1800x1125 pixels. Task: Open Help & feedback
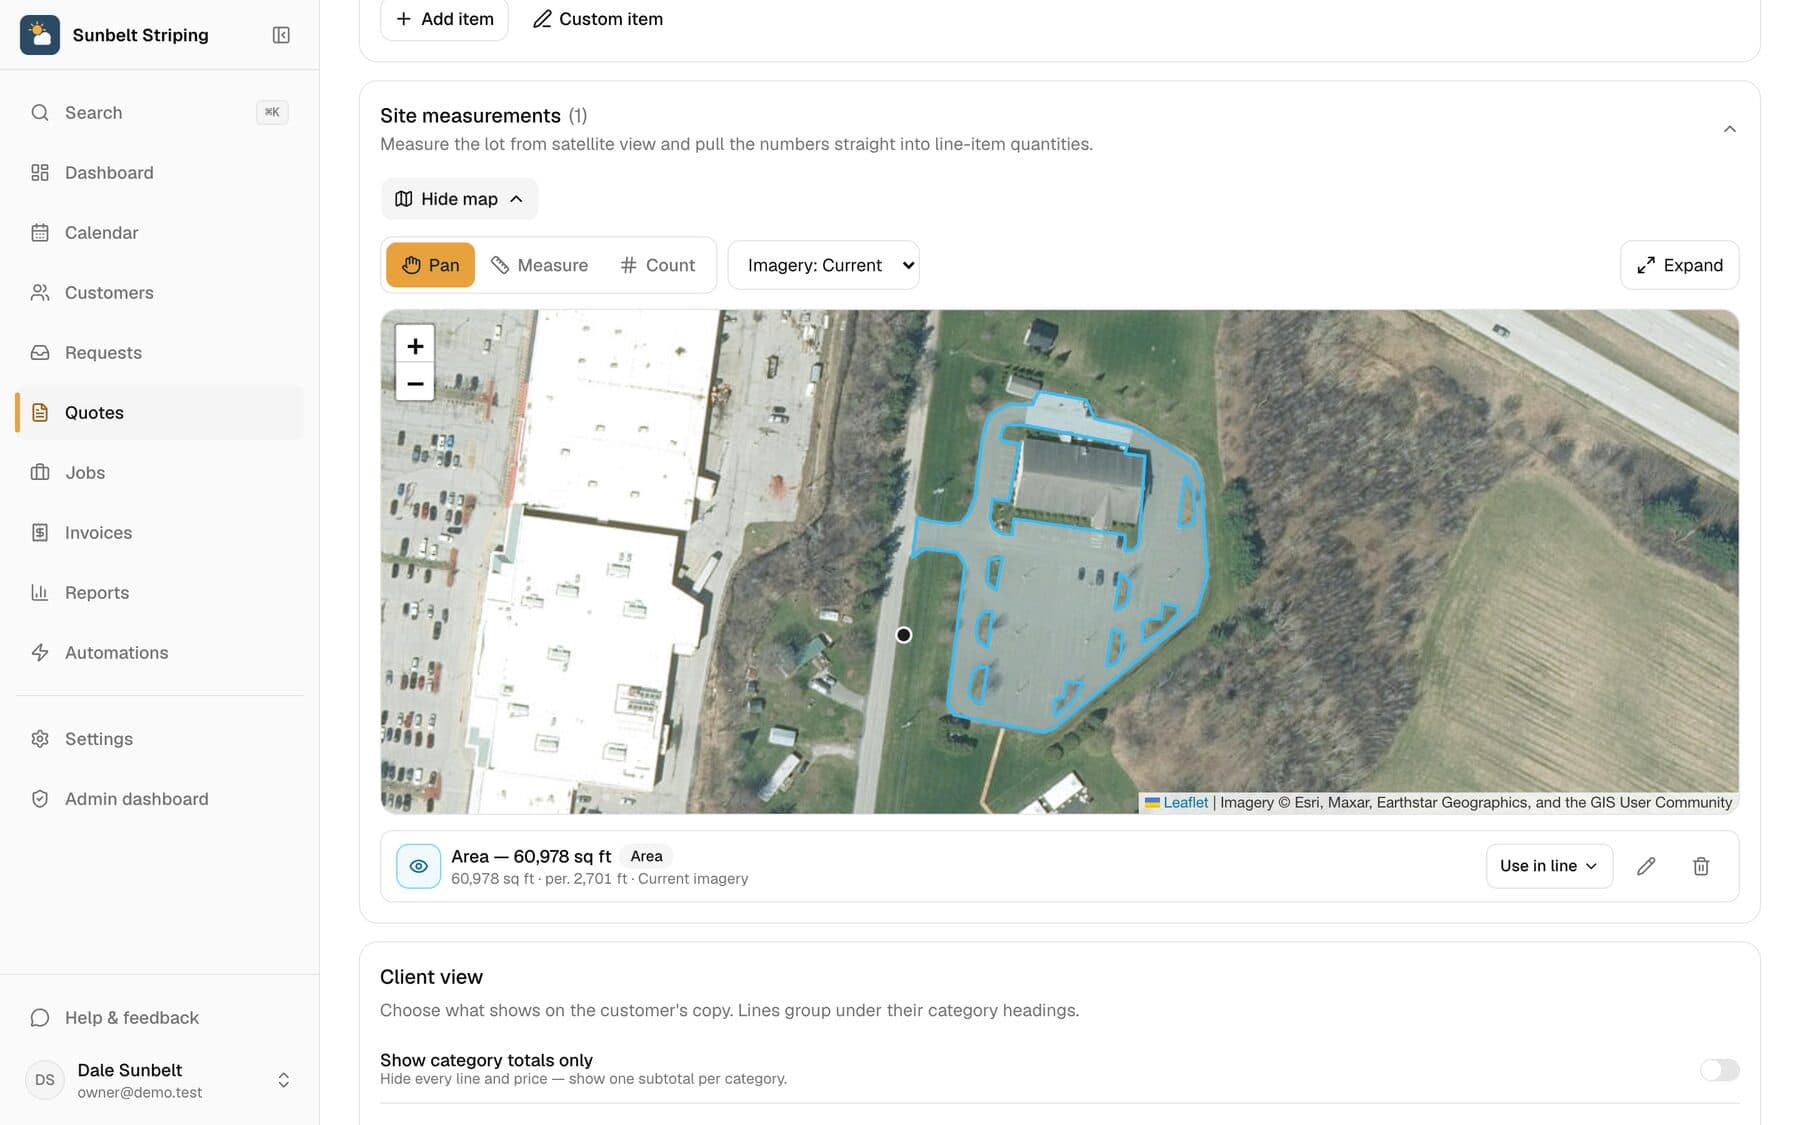click(160, 1018)
